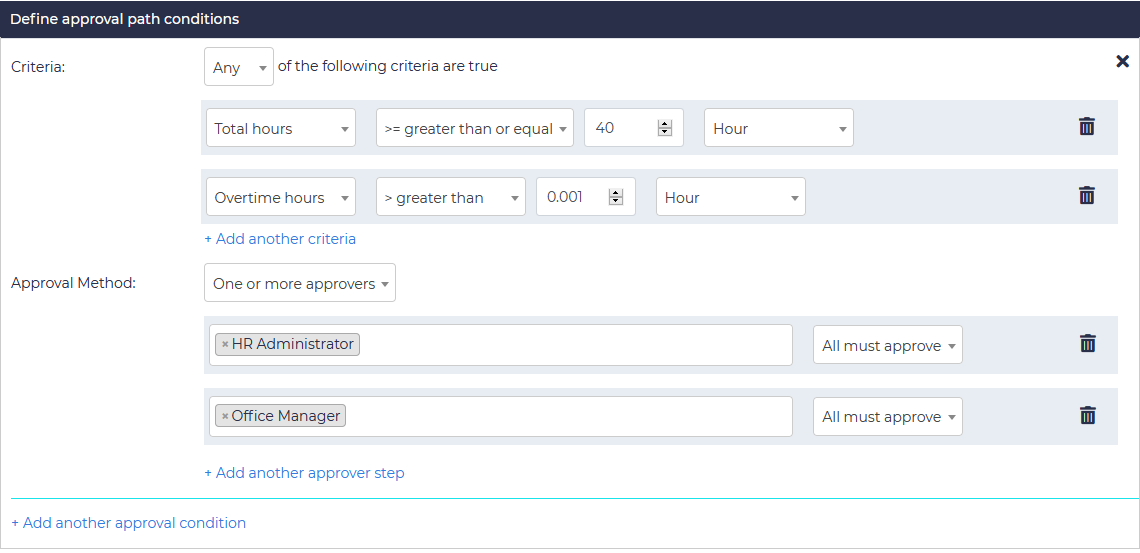This screenshot has width=1140, height=553.
Task: Open the Any criteria match dropdown
Action: click(x=239, y=67)
